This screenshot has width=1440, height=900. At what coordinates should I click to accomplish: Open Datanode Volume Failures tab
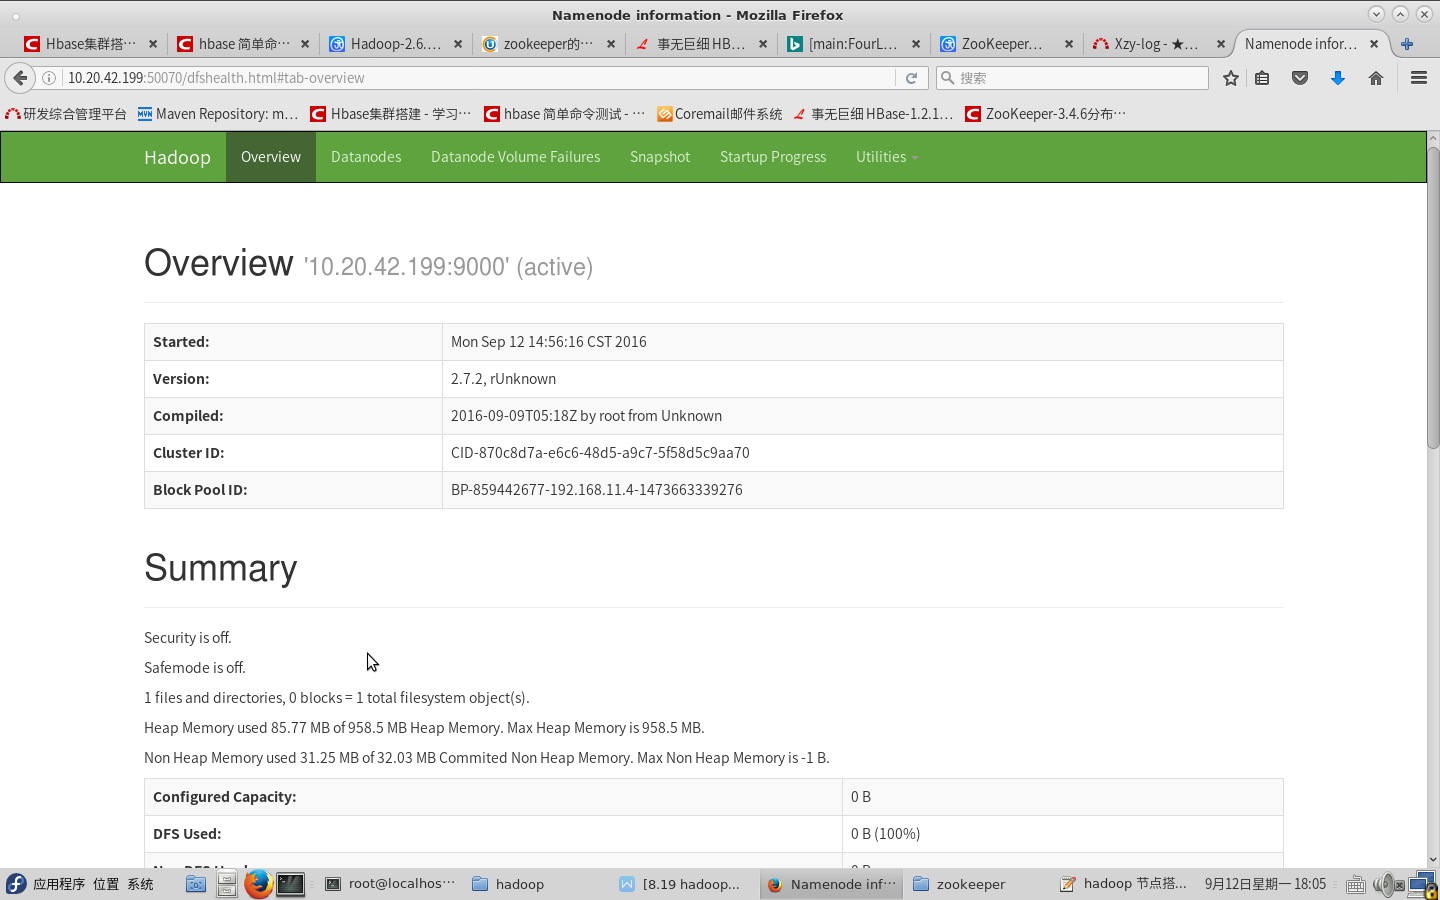coord(516,157)
